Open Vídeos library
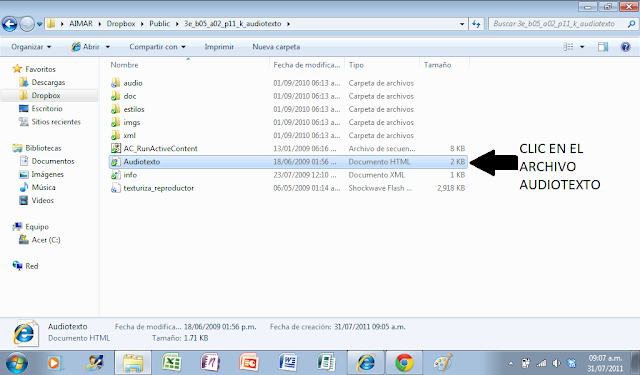 (x=42, y=200)
